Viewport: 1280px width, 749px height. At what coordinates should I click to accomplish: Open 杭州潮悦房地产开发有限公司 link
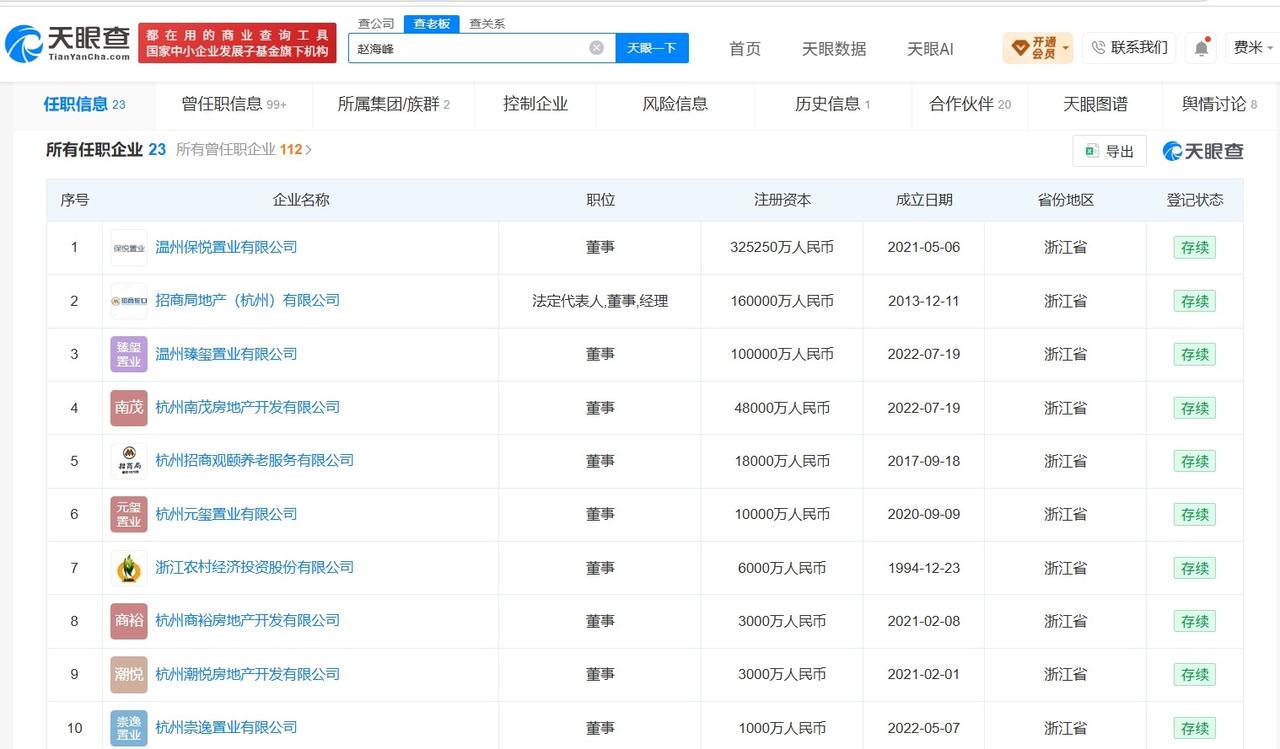pos(247,674)
